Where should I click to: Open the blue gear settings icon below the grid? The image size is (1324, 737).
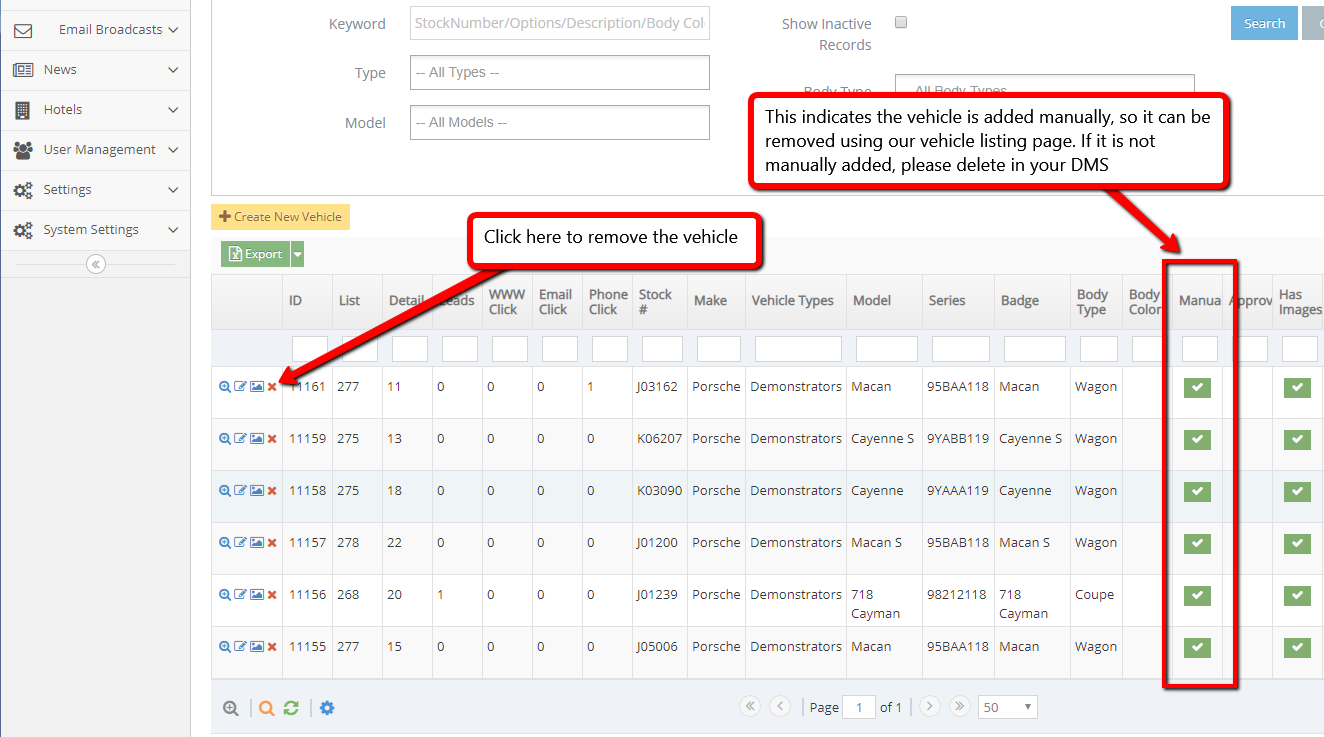(x=327, y=708)
